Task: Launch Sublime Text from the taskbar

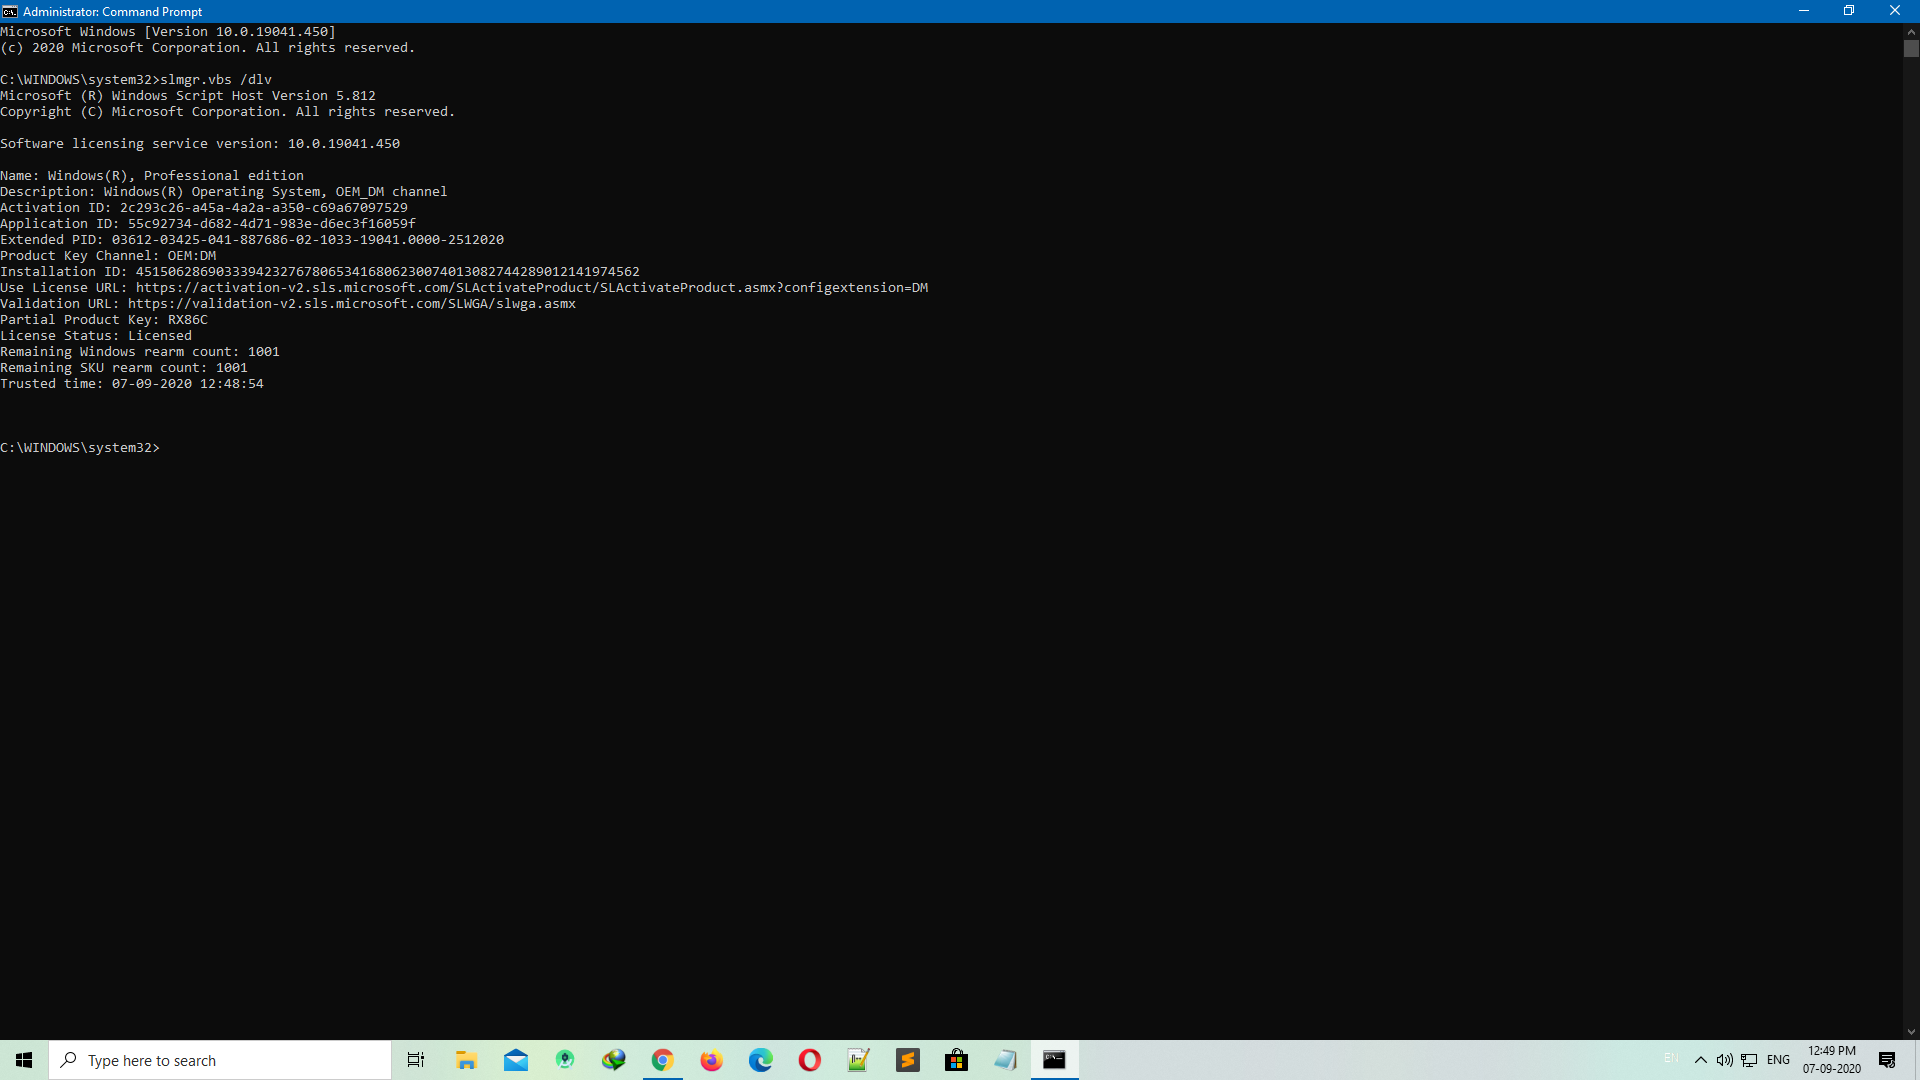Action: coord(907,1060)
